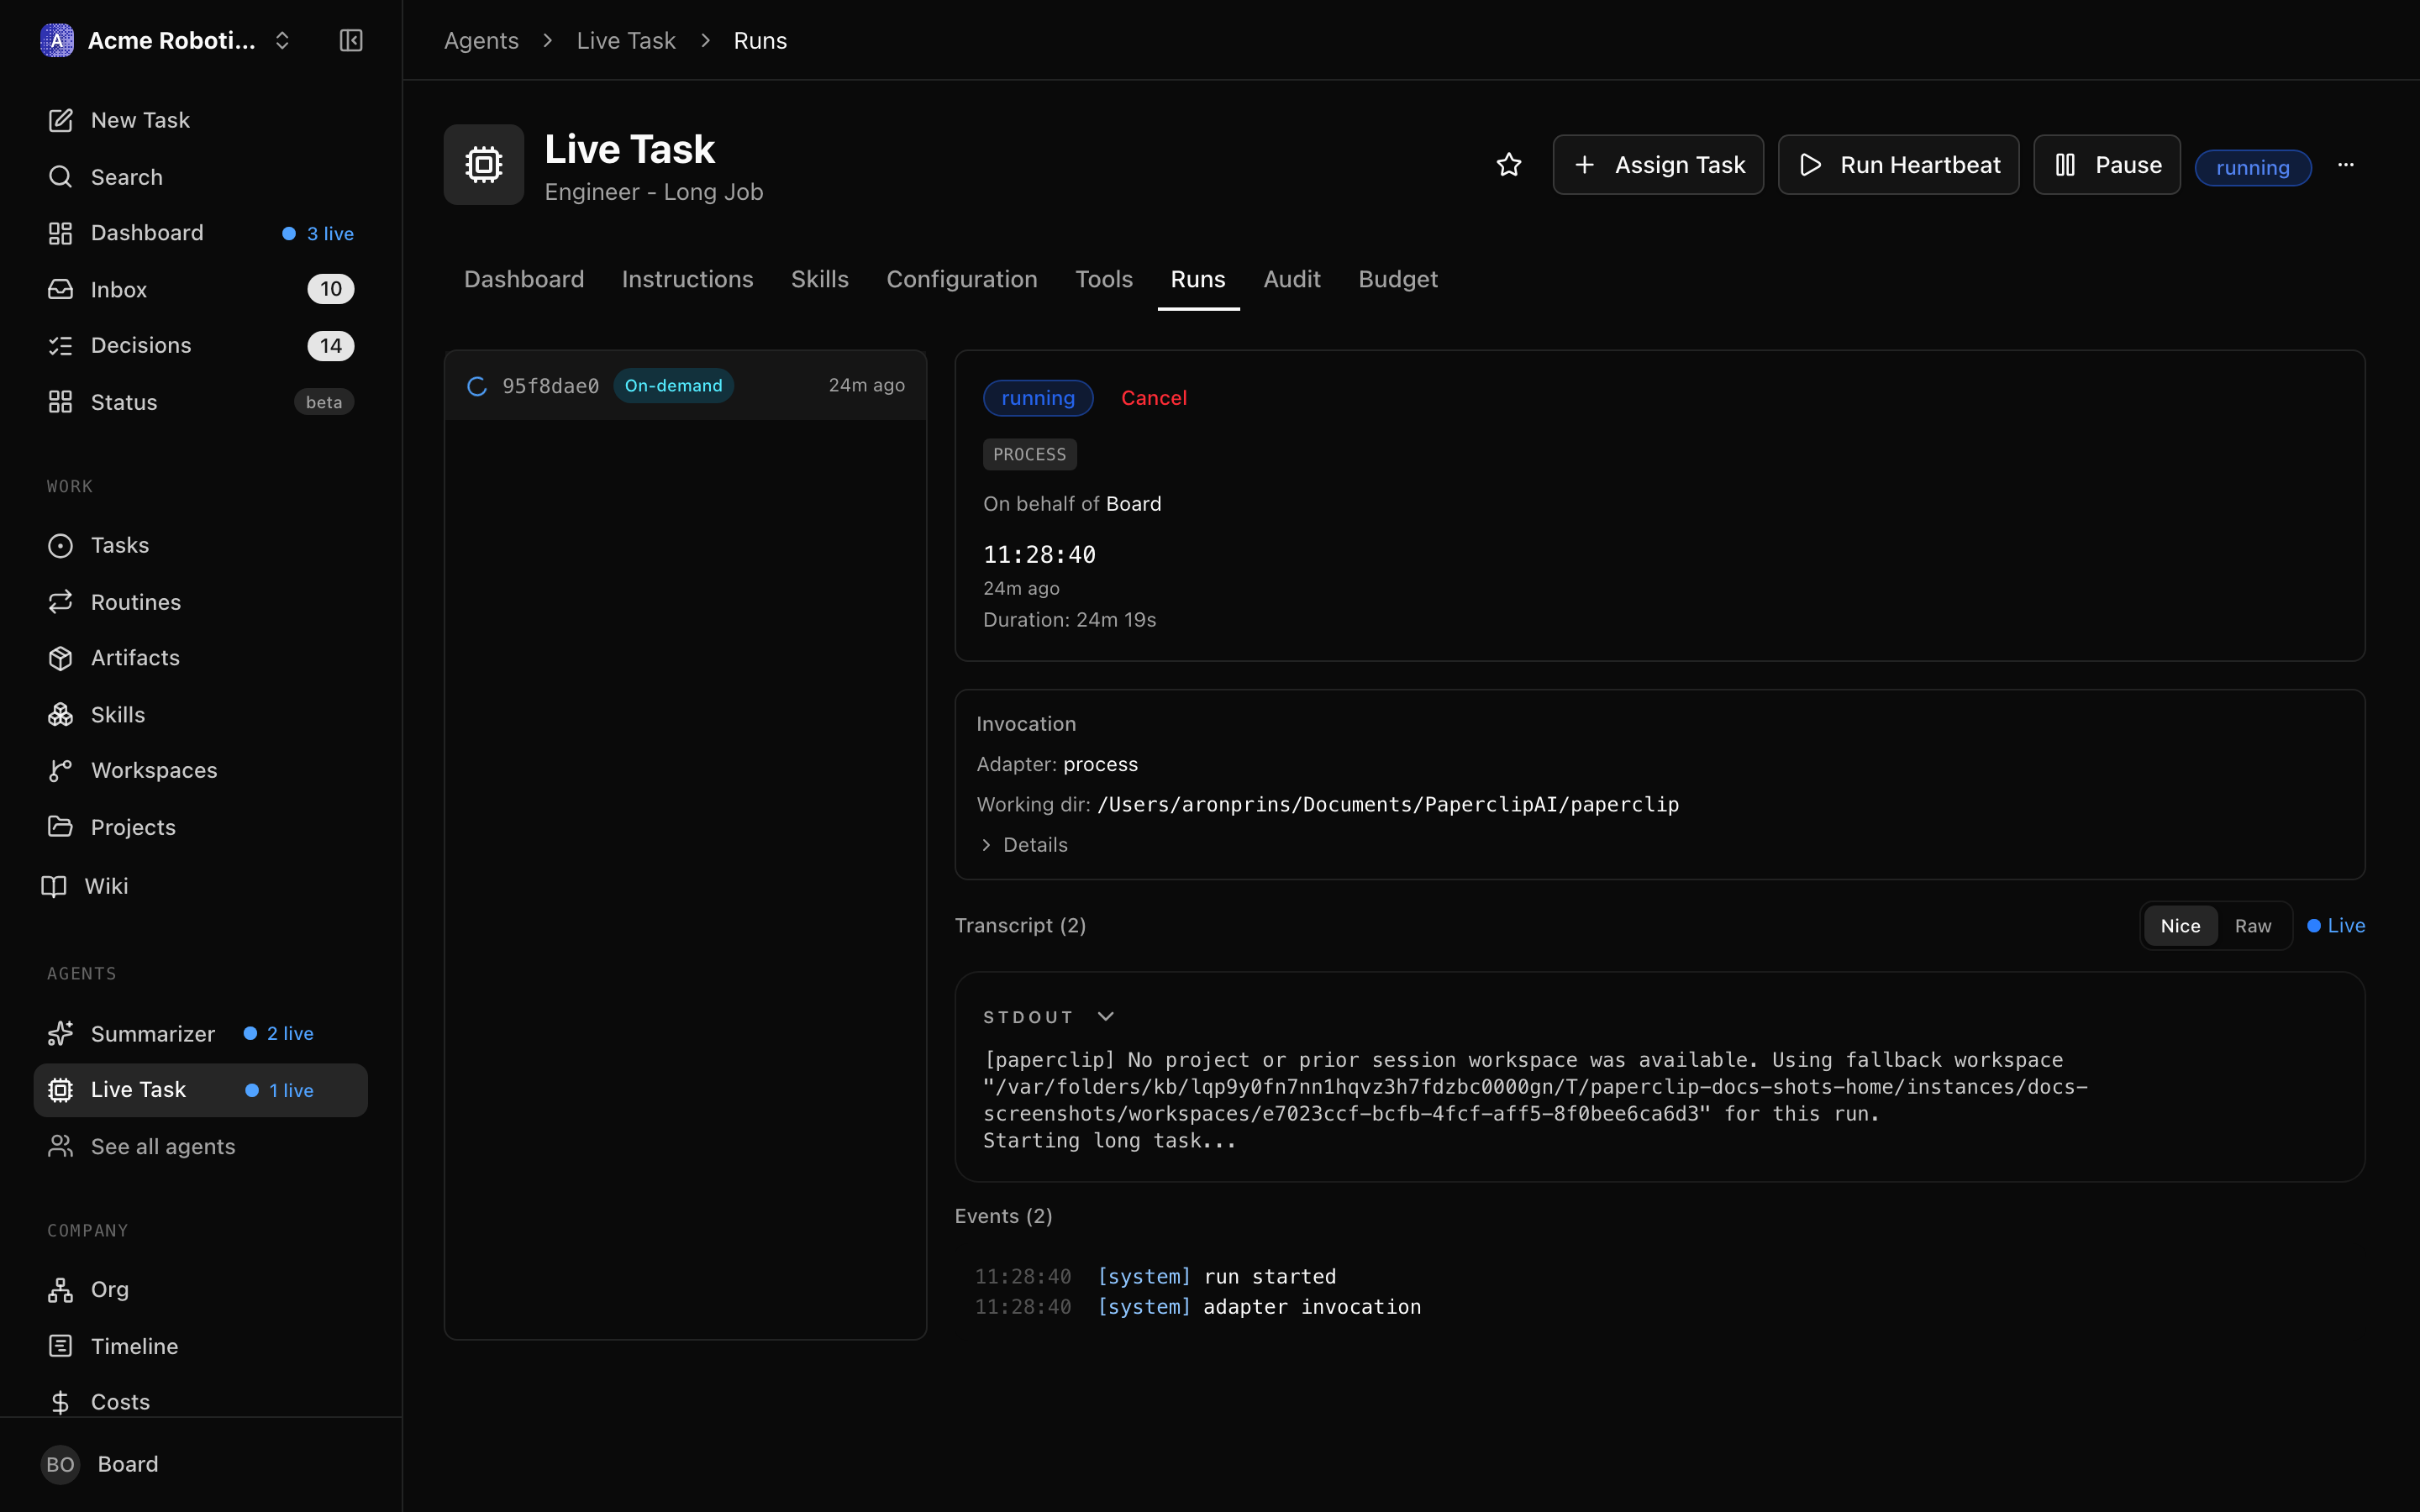Cancel the running run
2420x1512 pixels.
pyautogui.click(x=1154, y=398)
